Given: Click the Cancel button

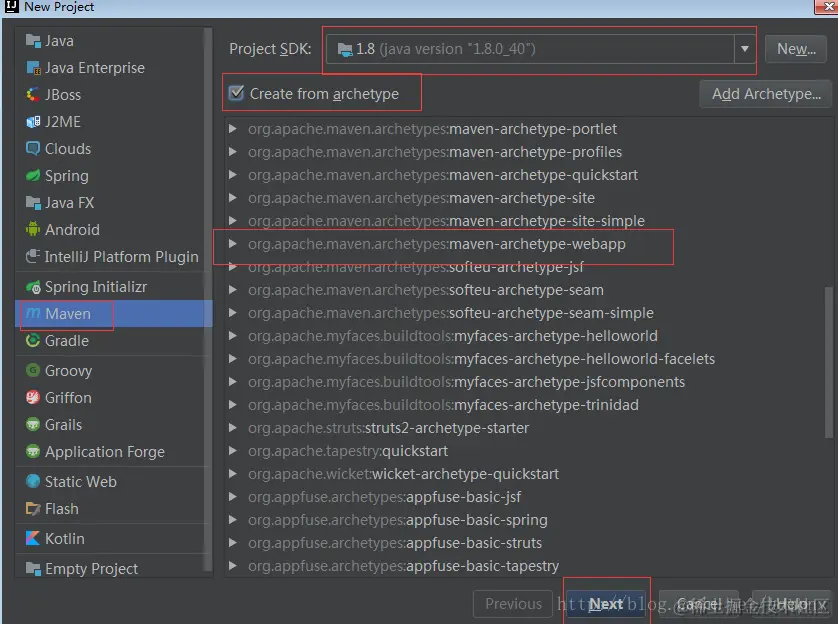Looking at the screenshot, I should click(699, 604).
